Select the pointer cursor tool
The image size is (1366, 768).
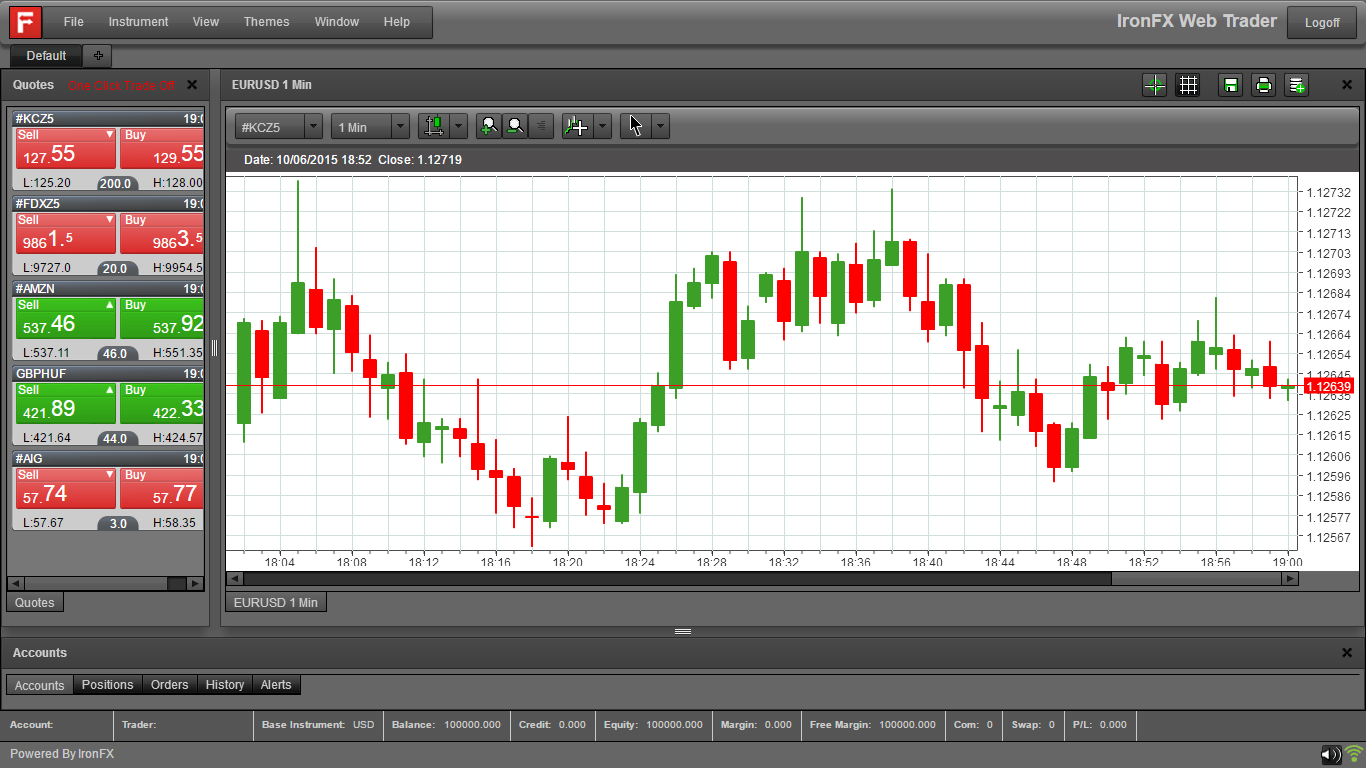point(636,126)
